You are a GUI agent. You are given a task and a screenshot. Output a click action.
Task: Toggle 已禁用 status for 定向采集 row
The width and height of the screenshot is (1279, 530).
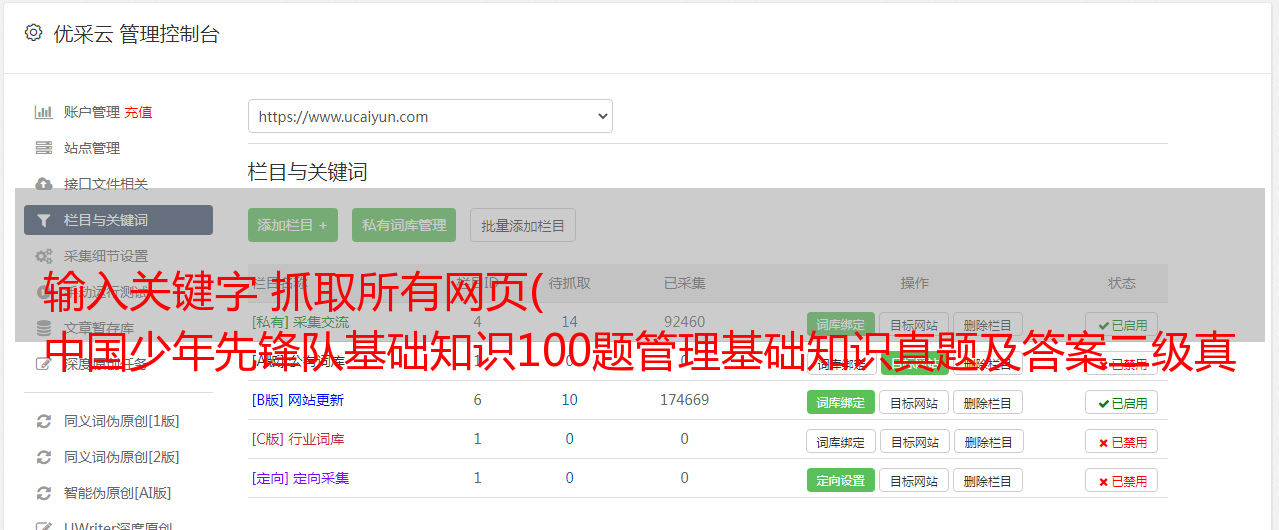pyautogui.click(x=1122, y=480)
